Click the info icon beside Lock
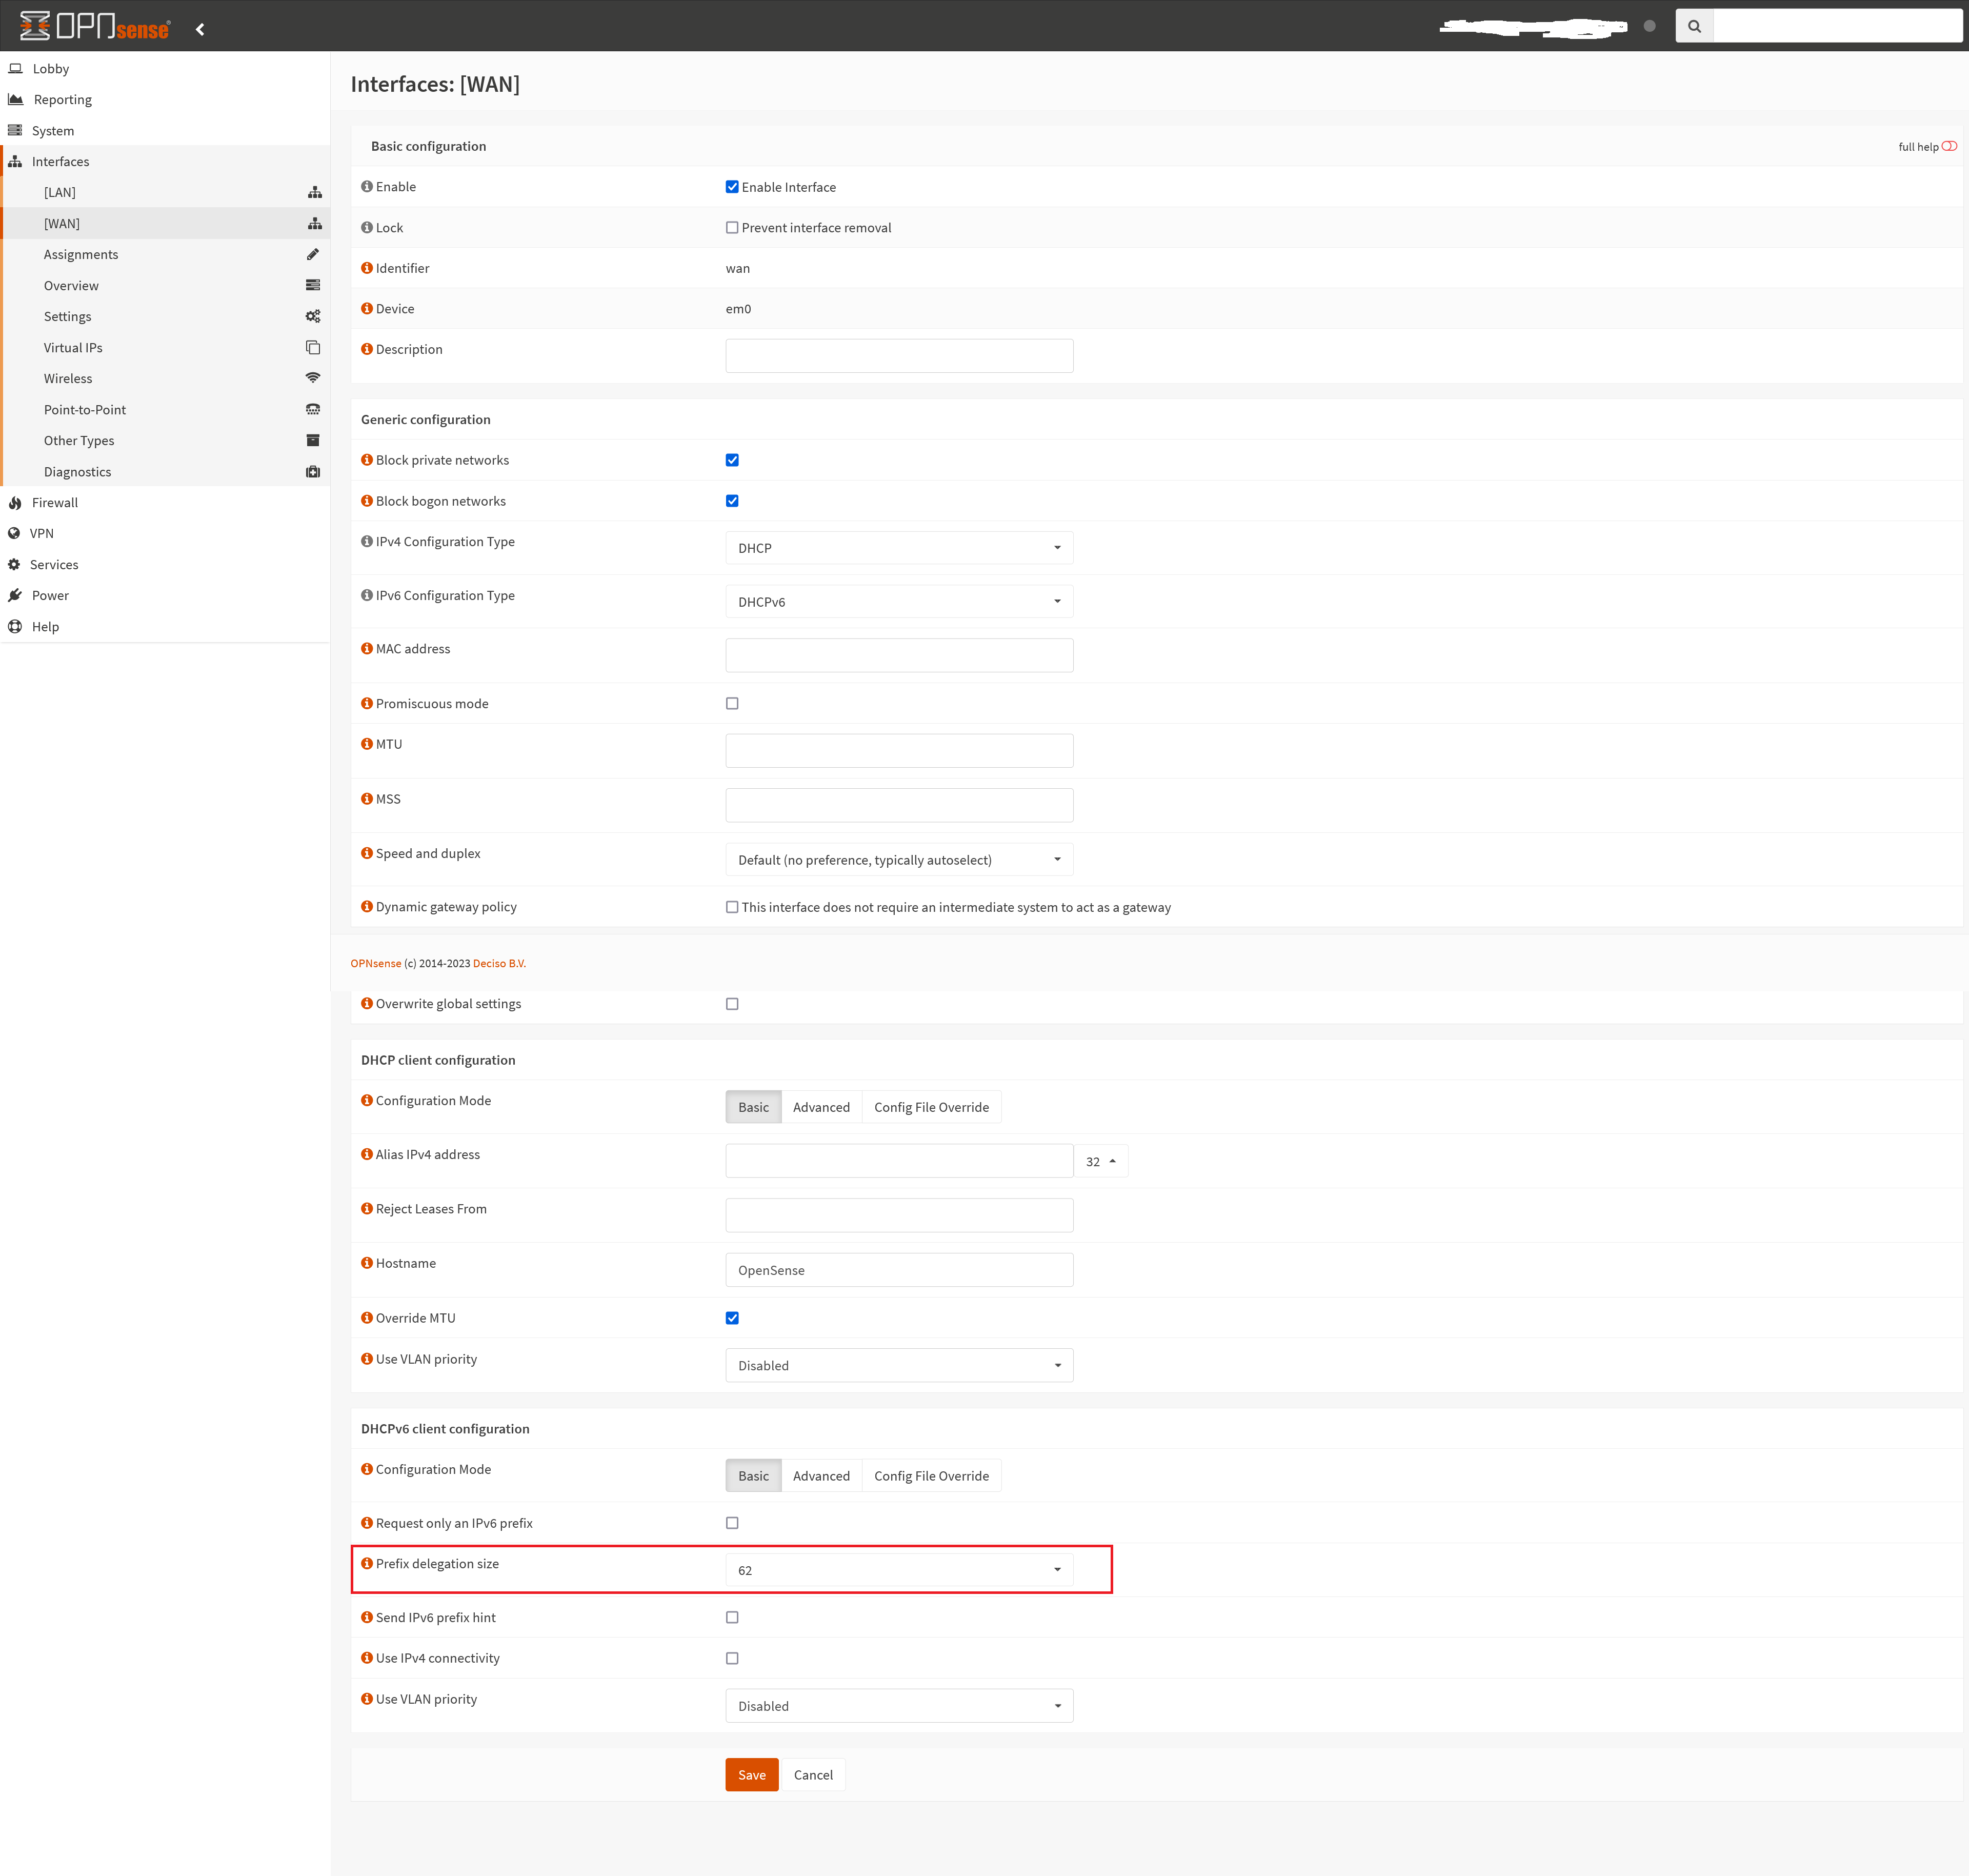Image resolution: width=1969 pixels, height=1876 pixels. 367,227
